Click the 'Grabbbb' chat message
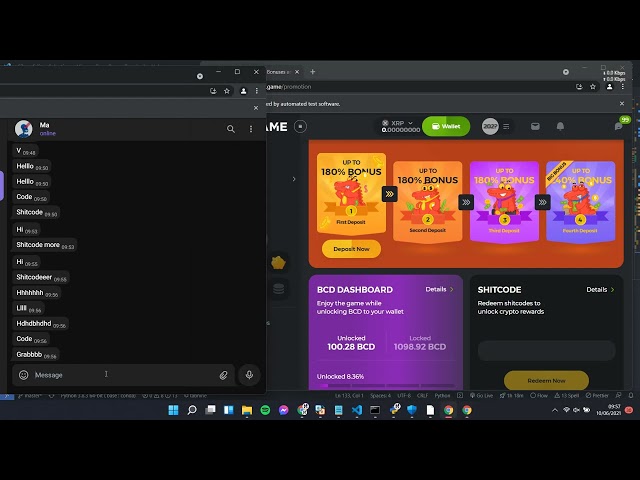 pyautogui.click(x=36, y=355)
